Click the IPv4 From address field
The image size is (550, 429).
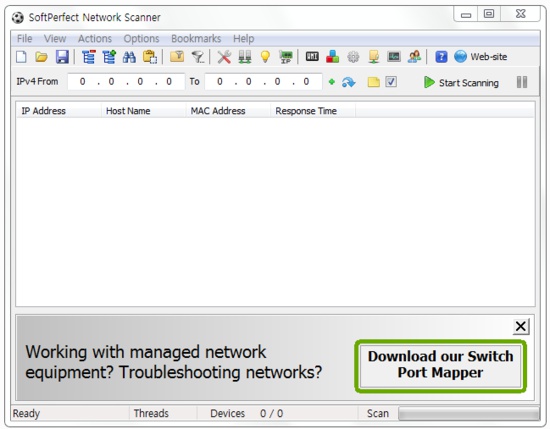pyautogui.click(x=126, y=82)
